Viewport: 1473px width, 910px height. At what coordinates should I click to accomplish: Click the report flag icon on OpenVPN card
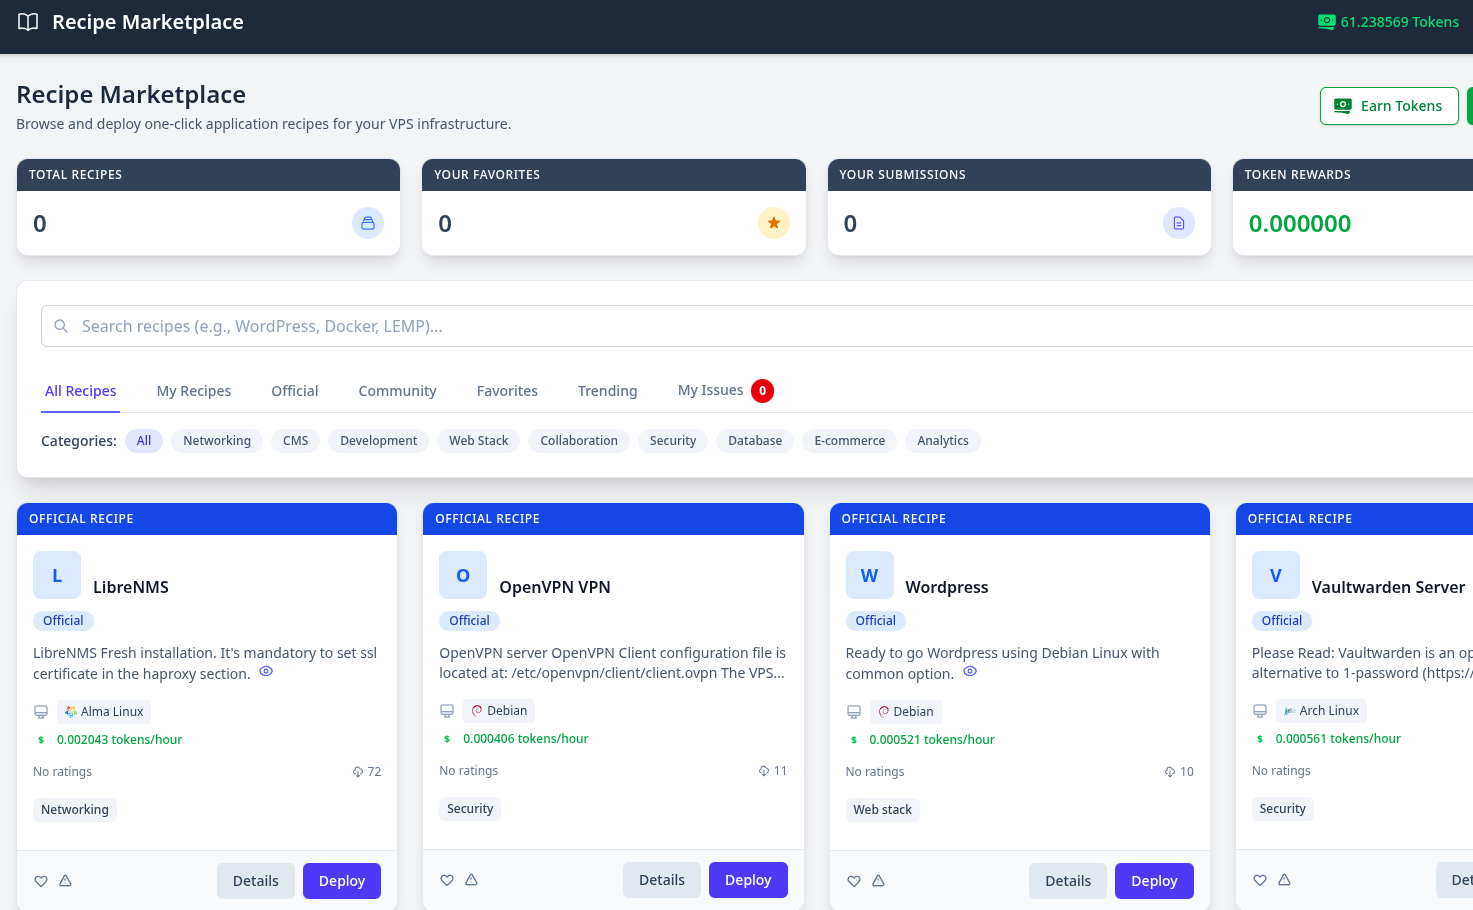(471, 879)
